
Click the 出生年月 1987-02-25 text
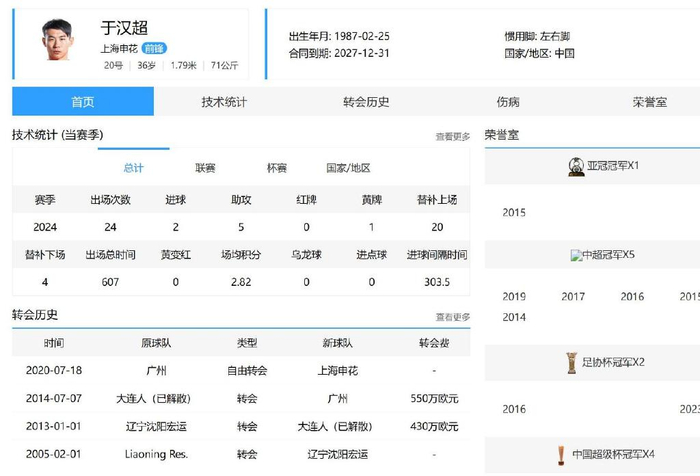pyautogui.click(x=339, y=36)
